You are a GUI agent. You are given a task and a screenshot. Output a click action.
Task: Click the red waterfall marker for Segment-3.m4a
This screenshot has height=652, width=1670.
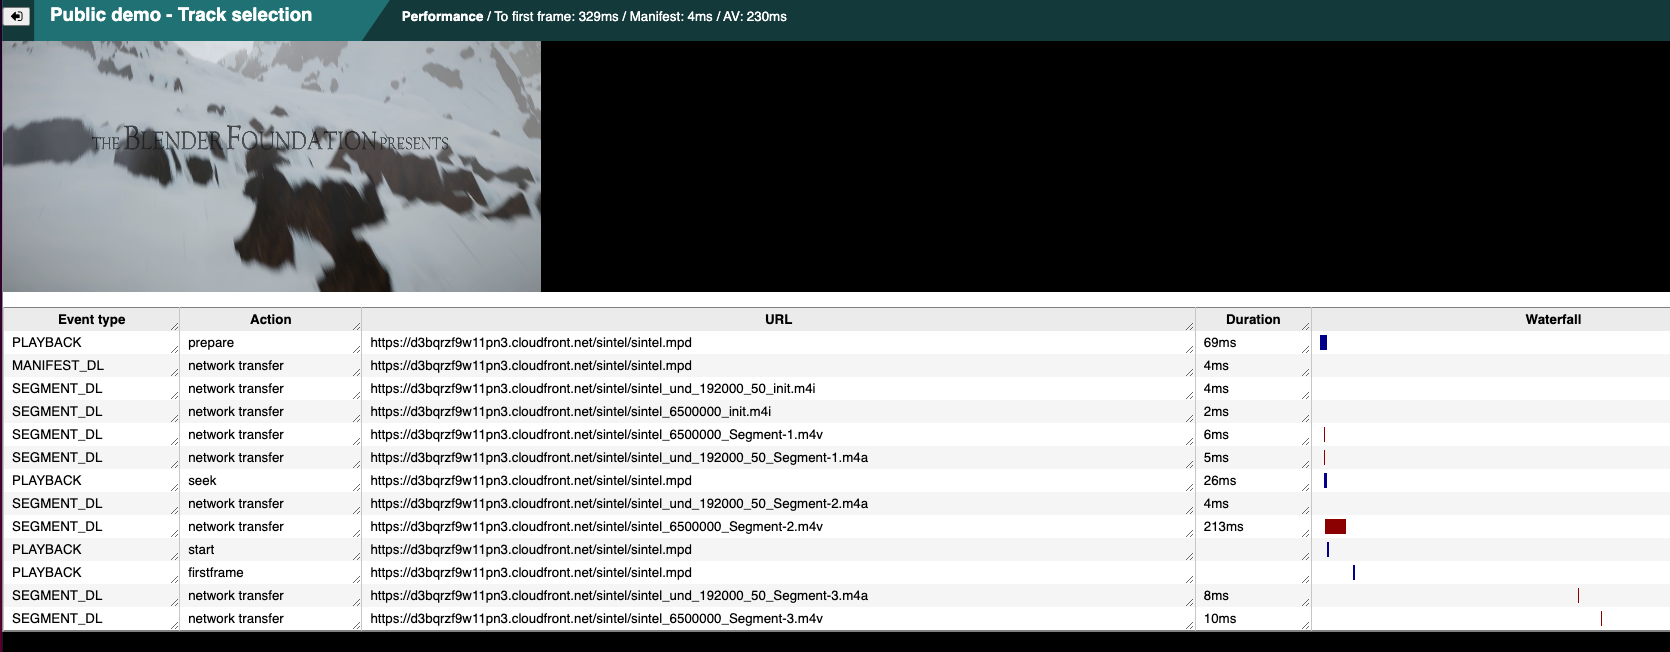click(x=1578, y=596)
